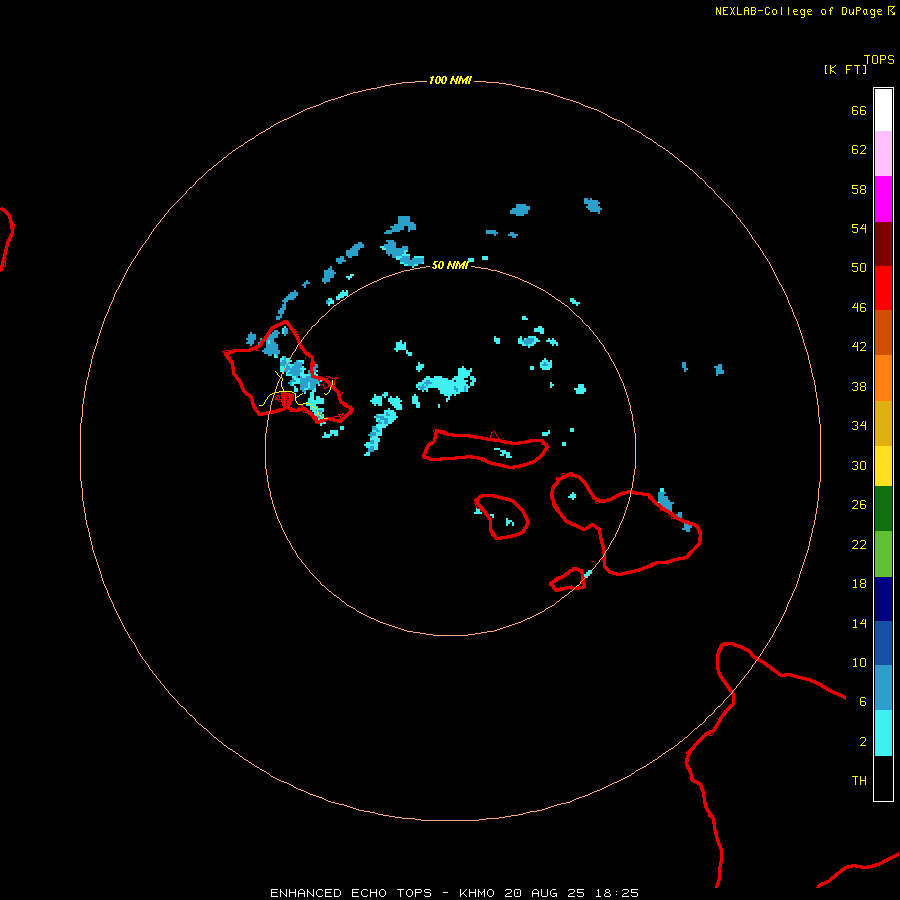Click the black TH swatch in the legend
The image size is (900, 900).
(883, 778)
